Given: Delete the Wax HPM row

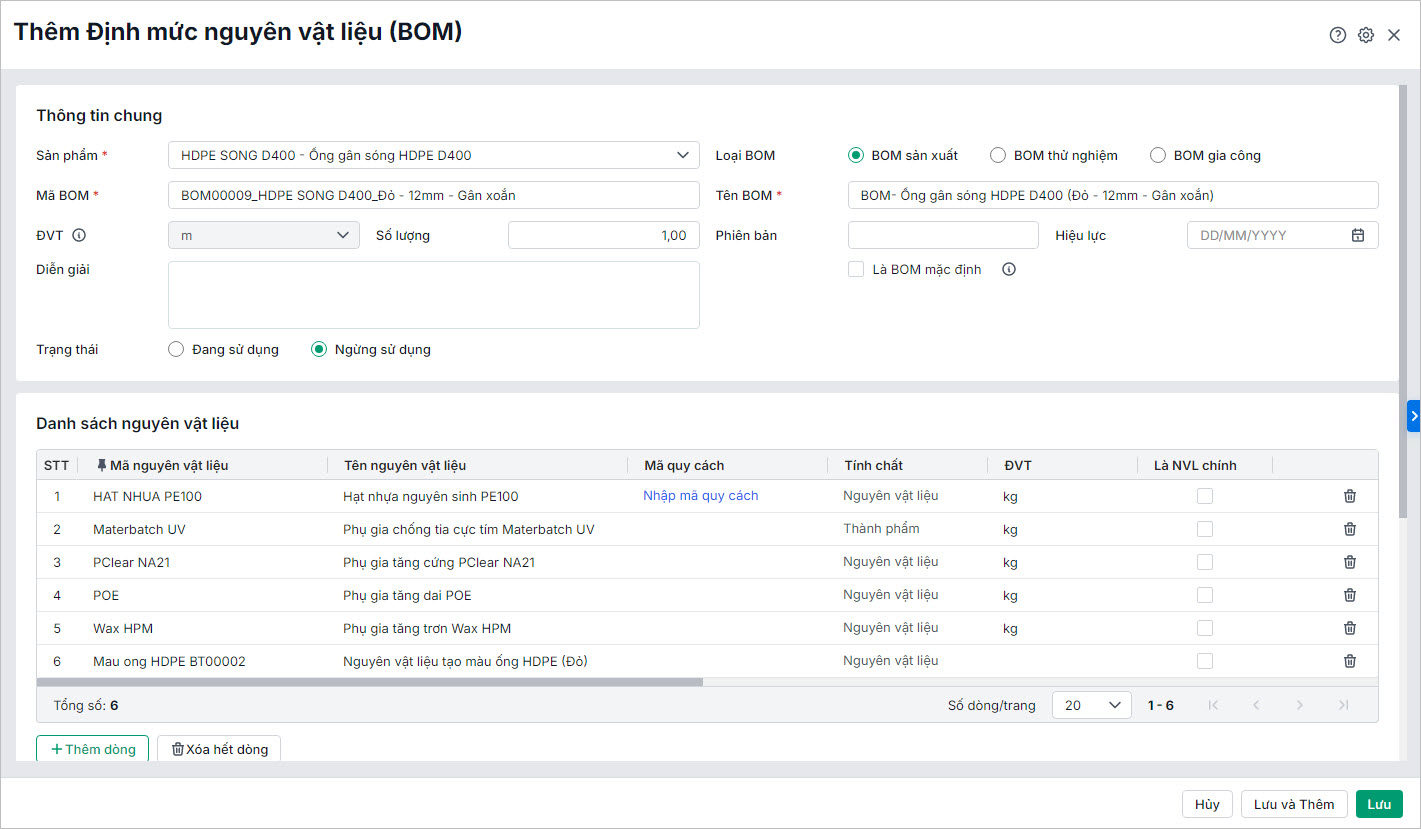Looking at the screenshot, I should (x=1349, y=628).
